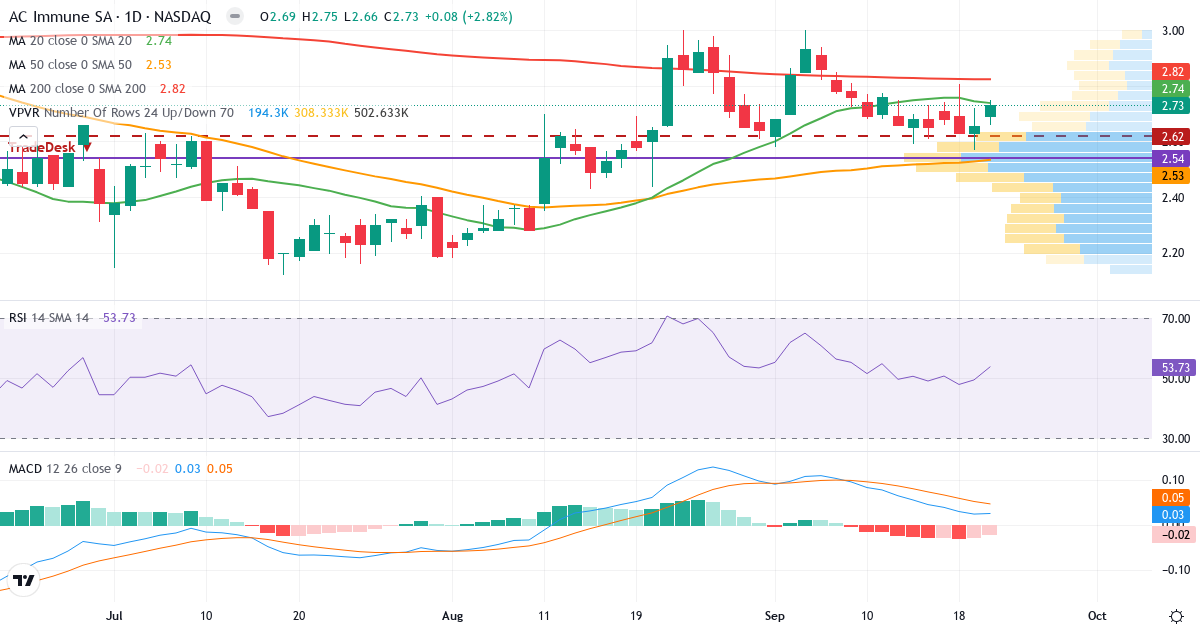
Task: Click the TradingView logo
Action: (x=24, y=580)
